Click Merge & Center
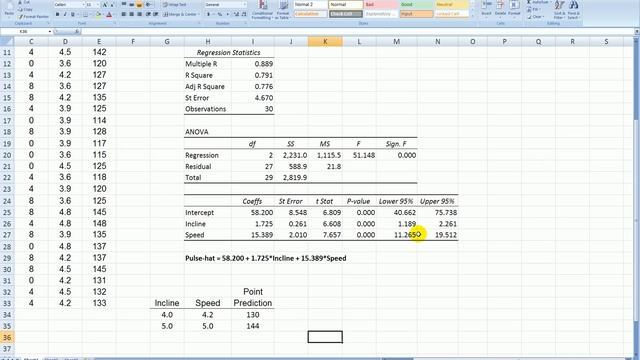The height and width of the screenshot is (360, 640). pos(180,14)
